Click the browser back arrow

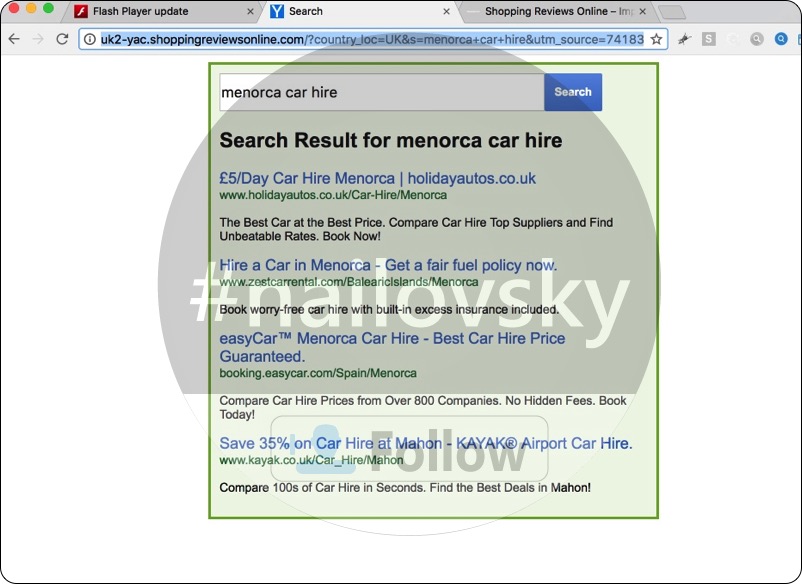tap(14, 39)
